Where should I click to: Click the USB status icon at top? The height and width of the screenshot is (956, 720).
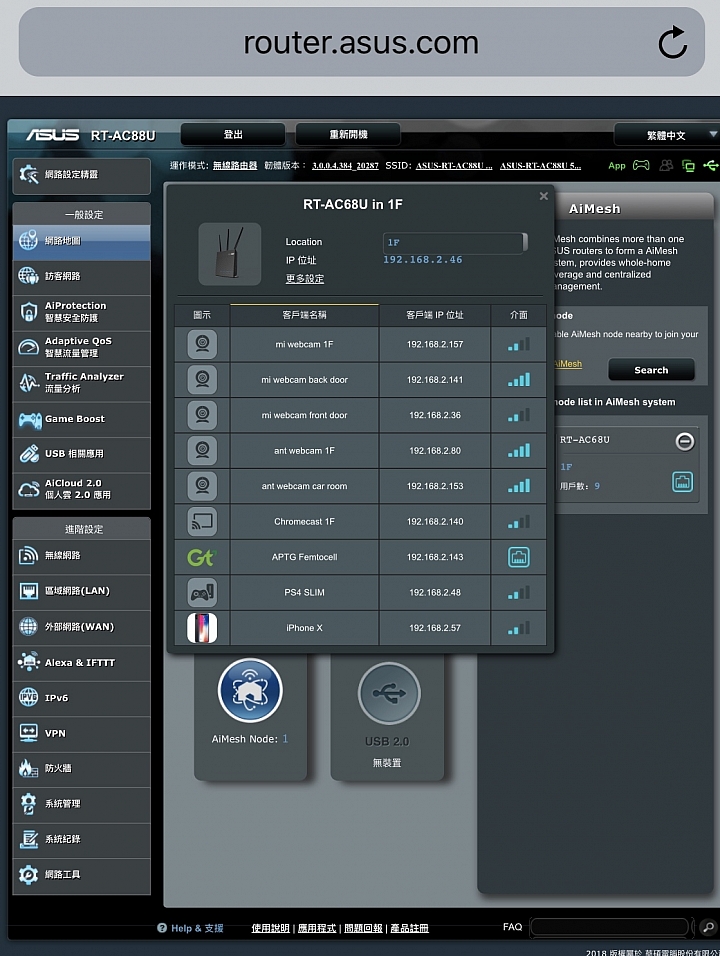coord(711,165)
